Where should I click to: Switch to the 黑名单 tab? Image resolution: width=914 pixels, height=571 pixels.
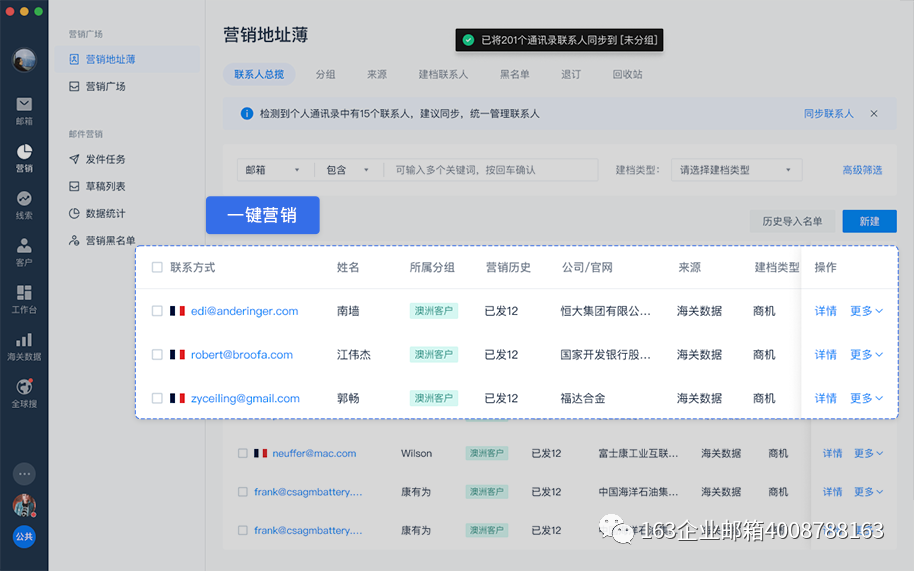coord(515,75)
